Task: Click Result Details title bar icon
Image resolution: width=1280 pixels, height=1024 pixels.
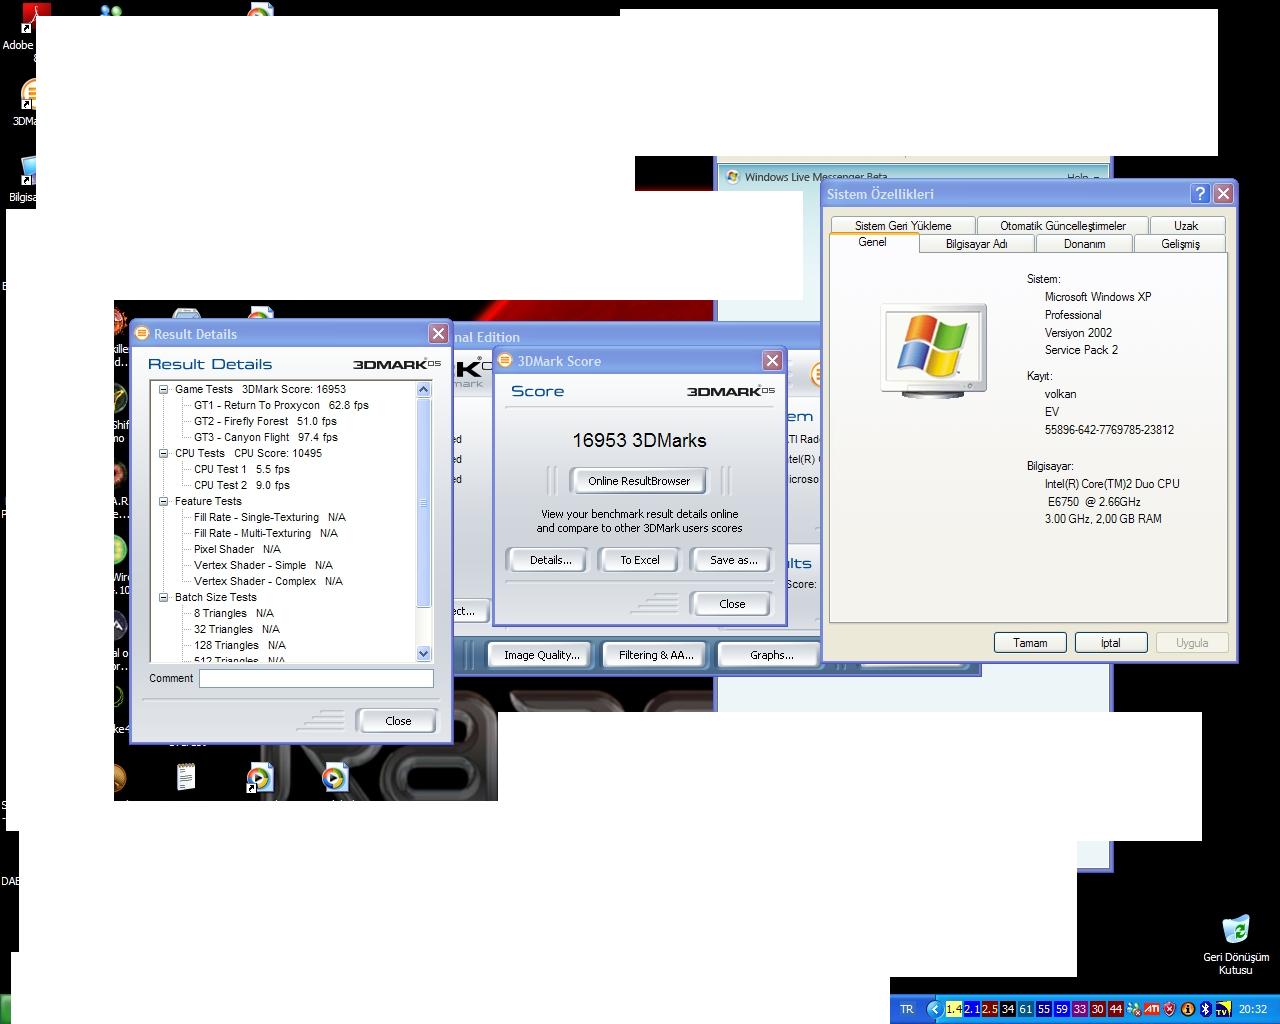Action: pyautogui.click(x=142, y=334)
